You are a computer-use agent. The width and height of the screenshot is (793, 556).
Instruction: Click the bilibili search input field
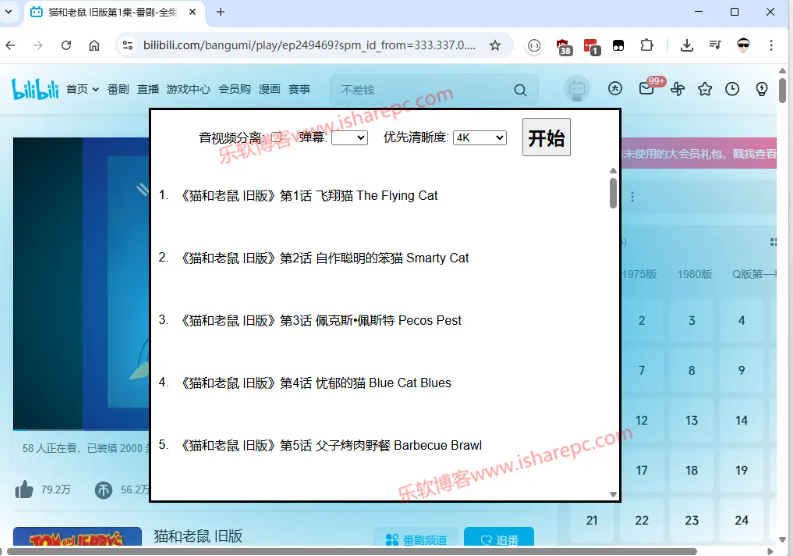point(424,90)
